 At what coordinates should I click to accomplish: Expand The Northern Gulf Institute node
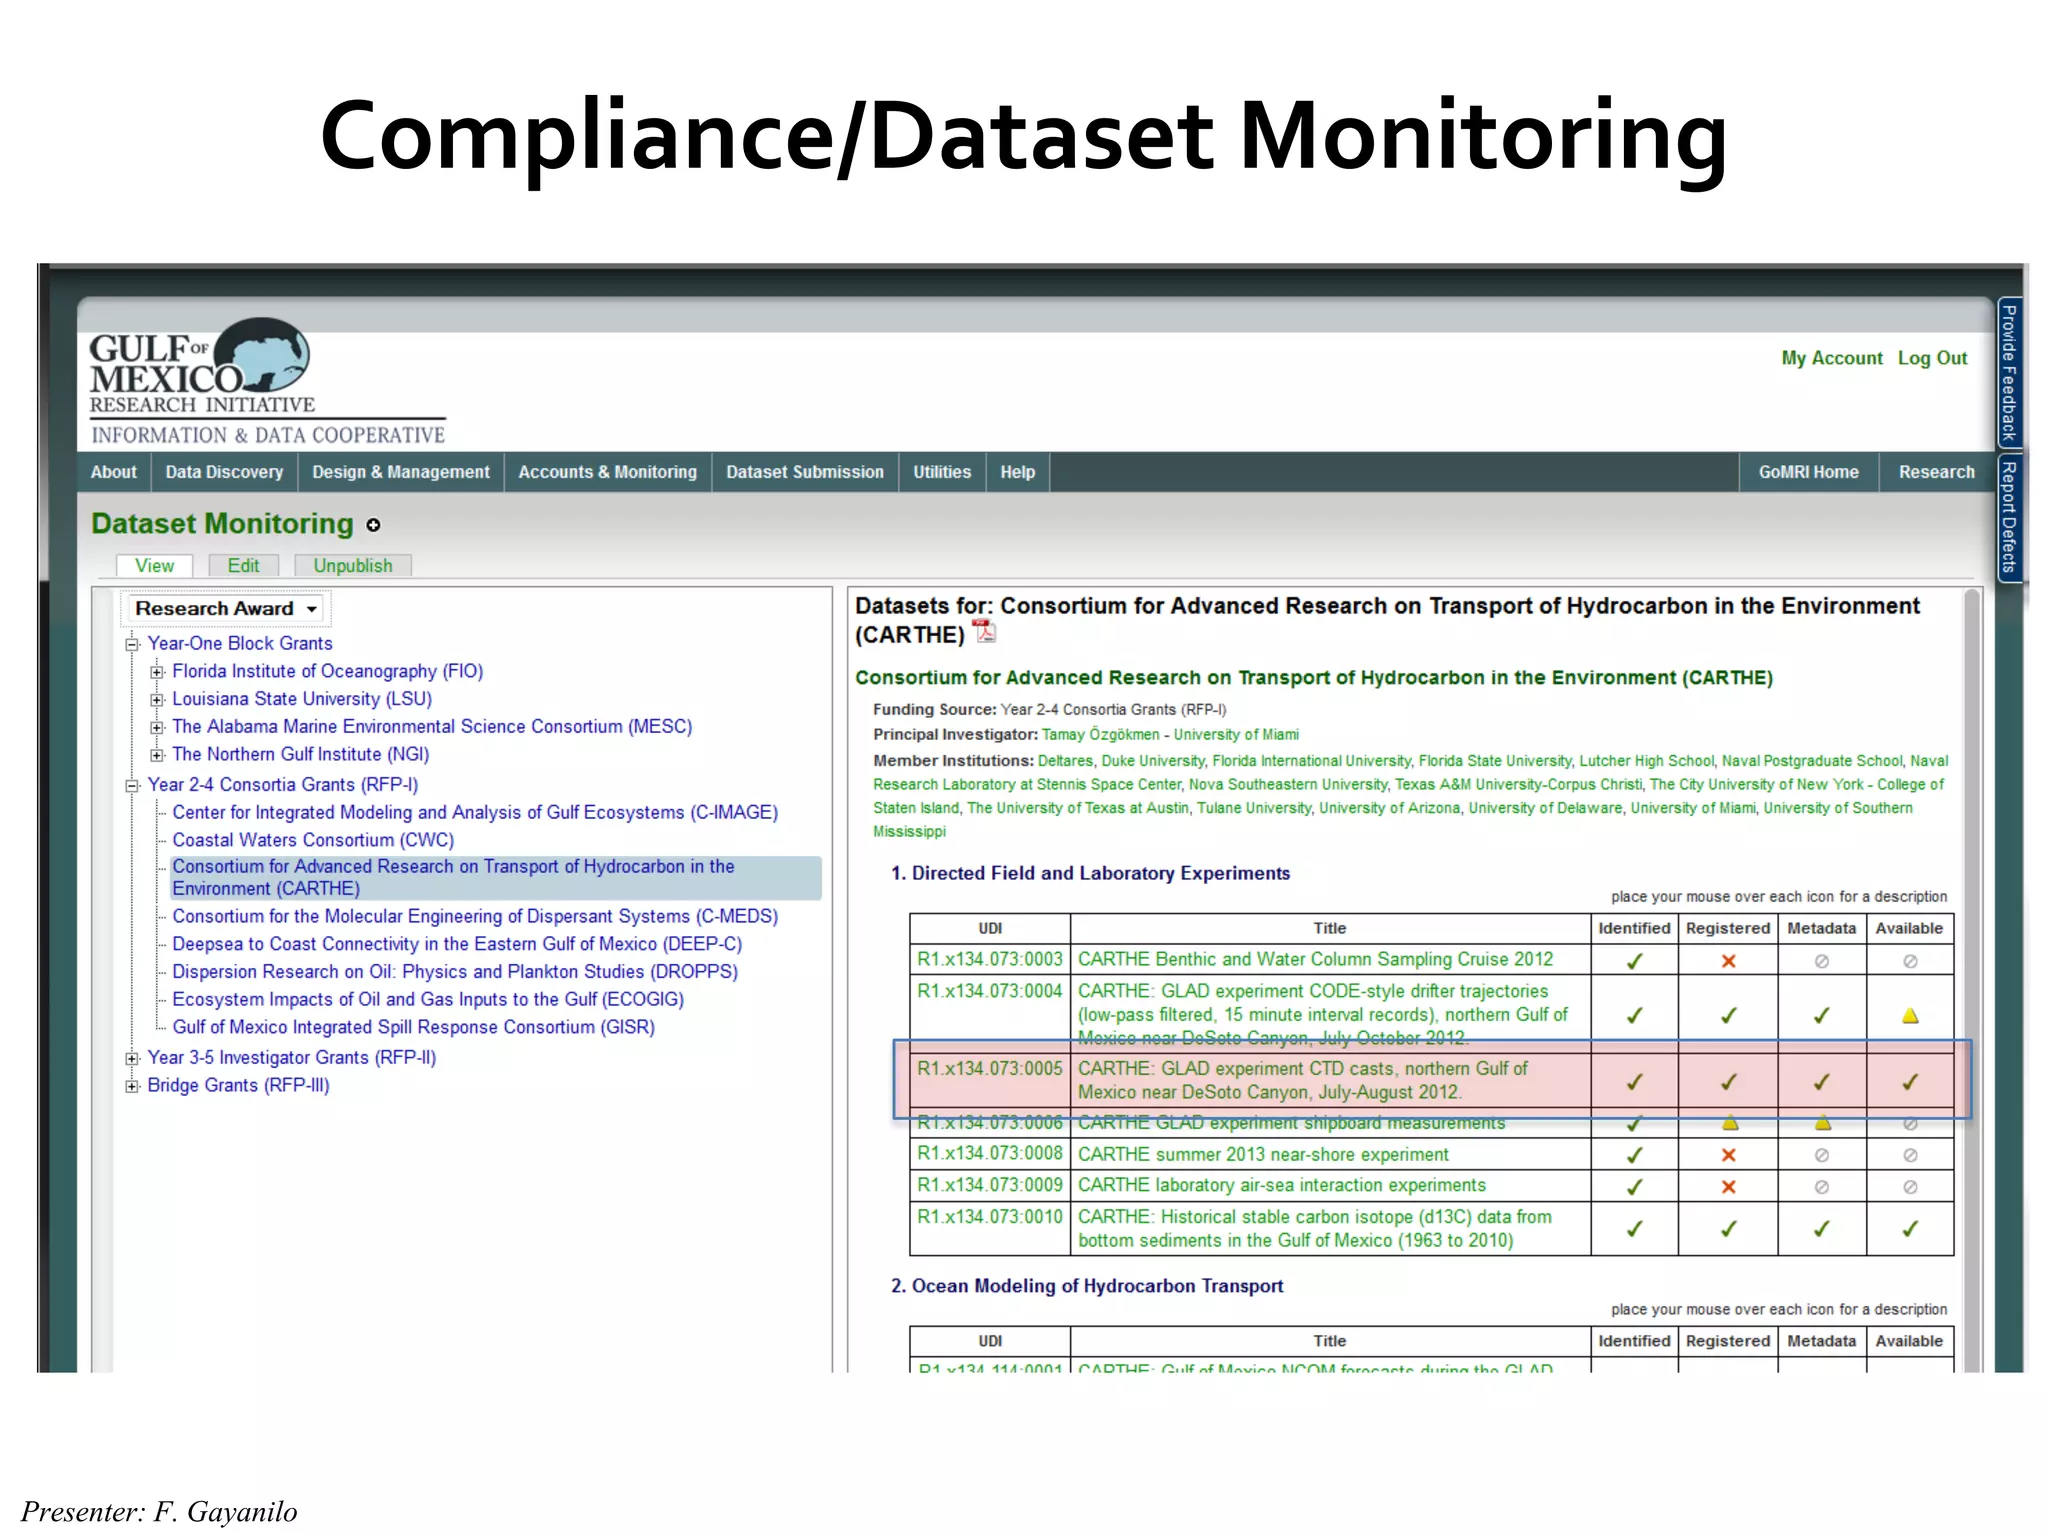(x=157, y=755)
